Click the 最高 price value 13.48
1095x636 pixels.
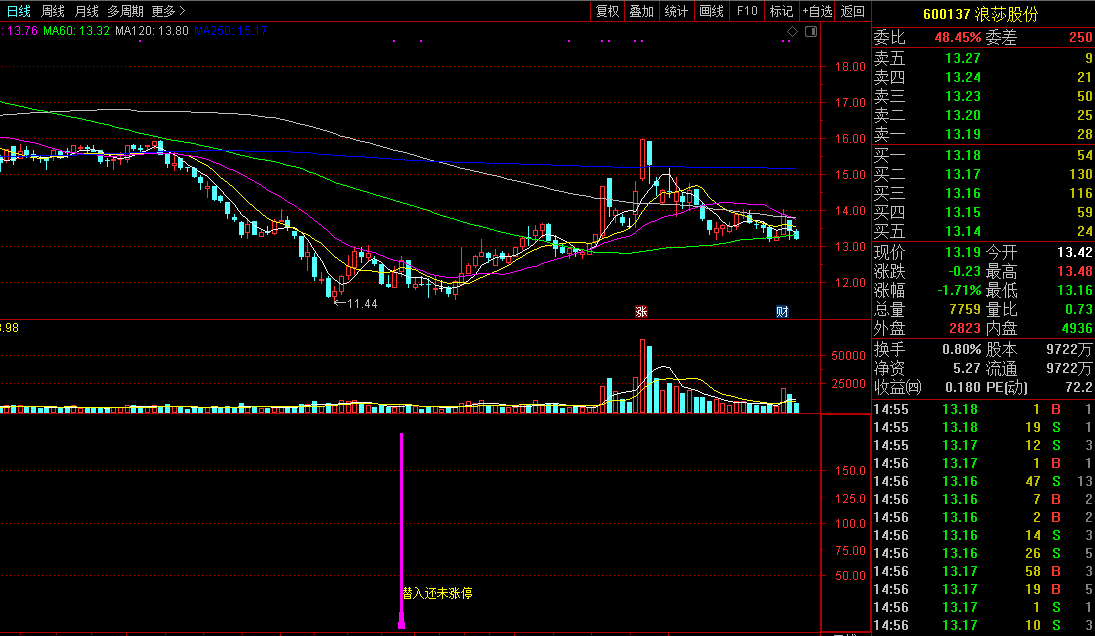(x=1074, y=271)
